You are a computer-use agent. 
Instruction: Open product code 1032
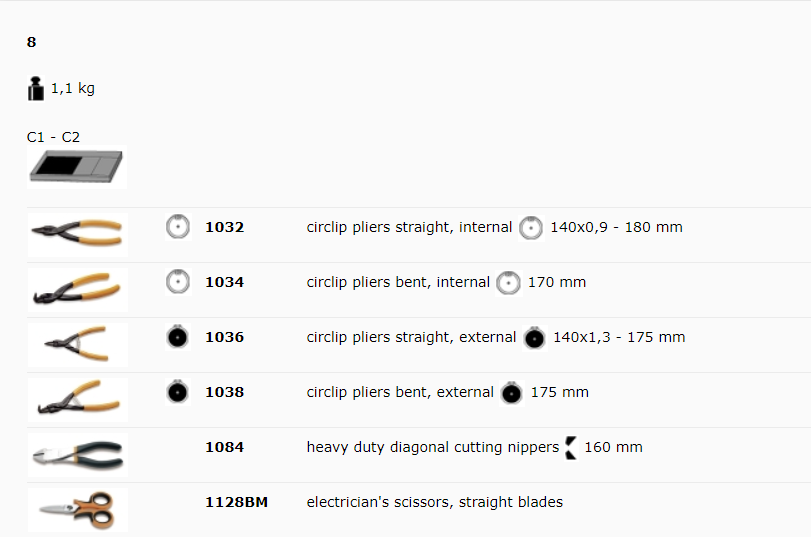(x=224, y=227)
